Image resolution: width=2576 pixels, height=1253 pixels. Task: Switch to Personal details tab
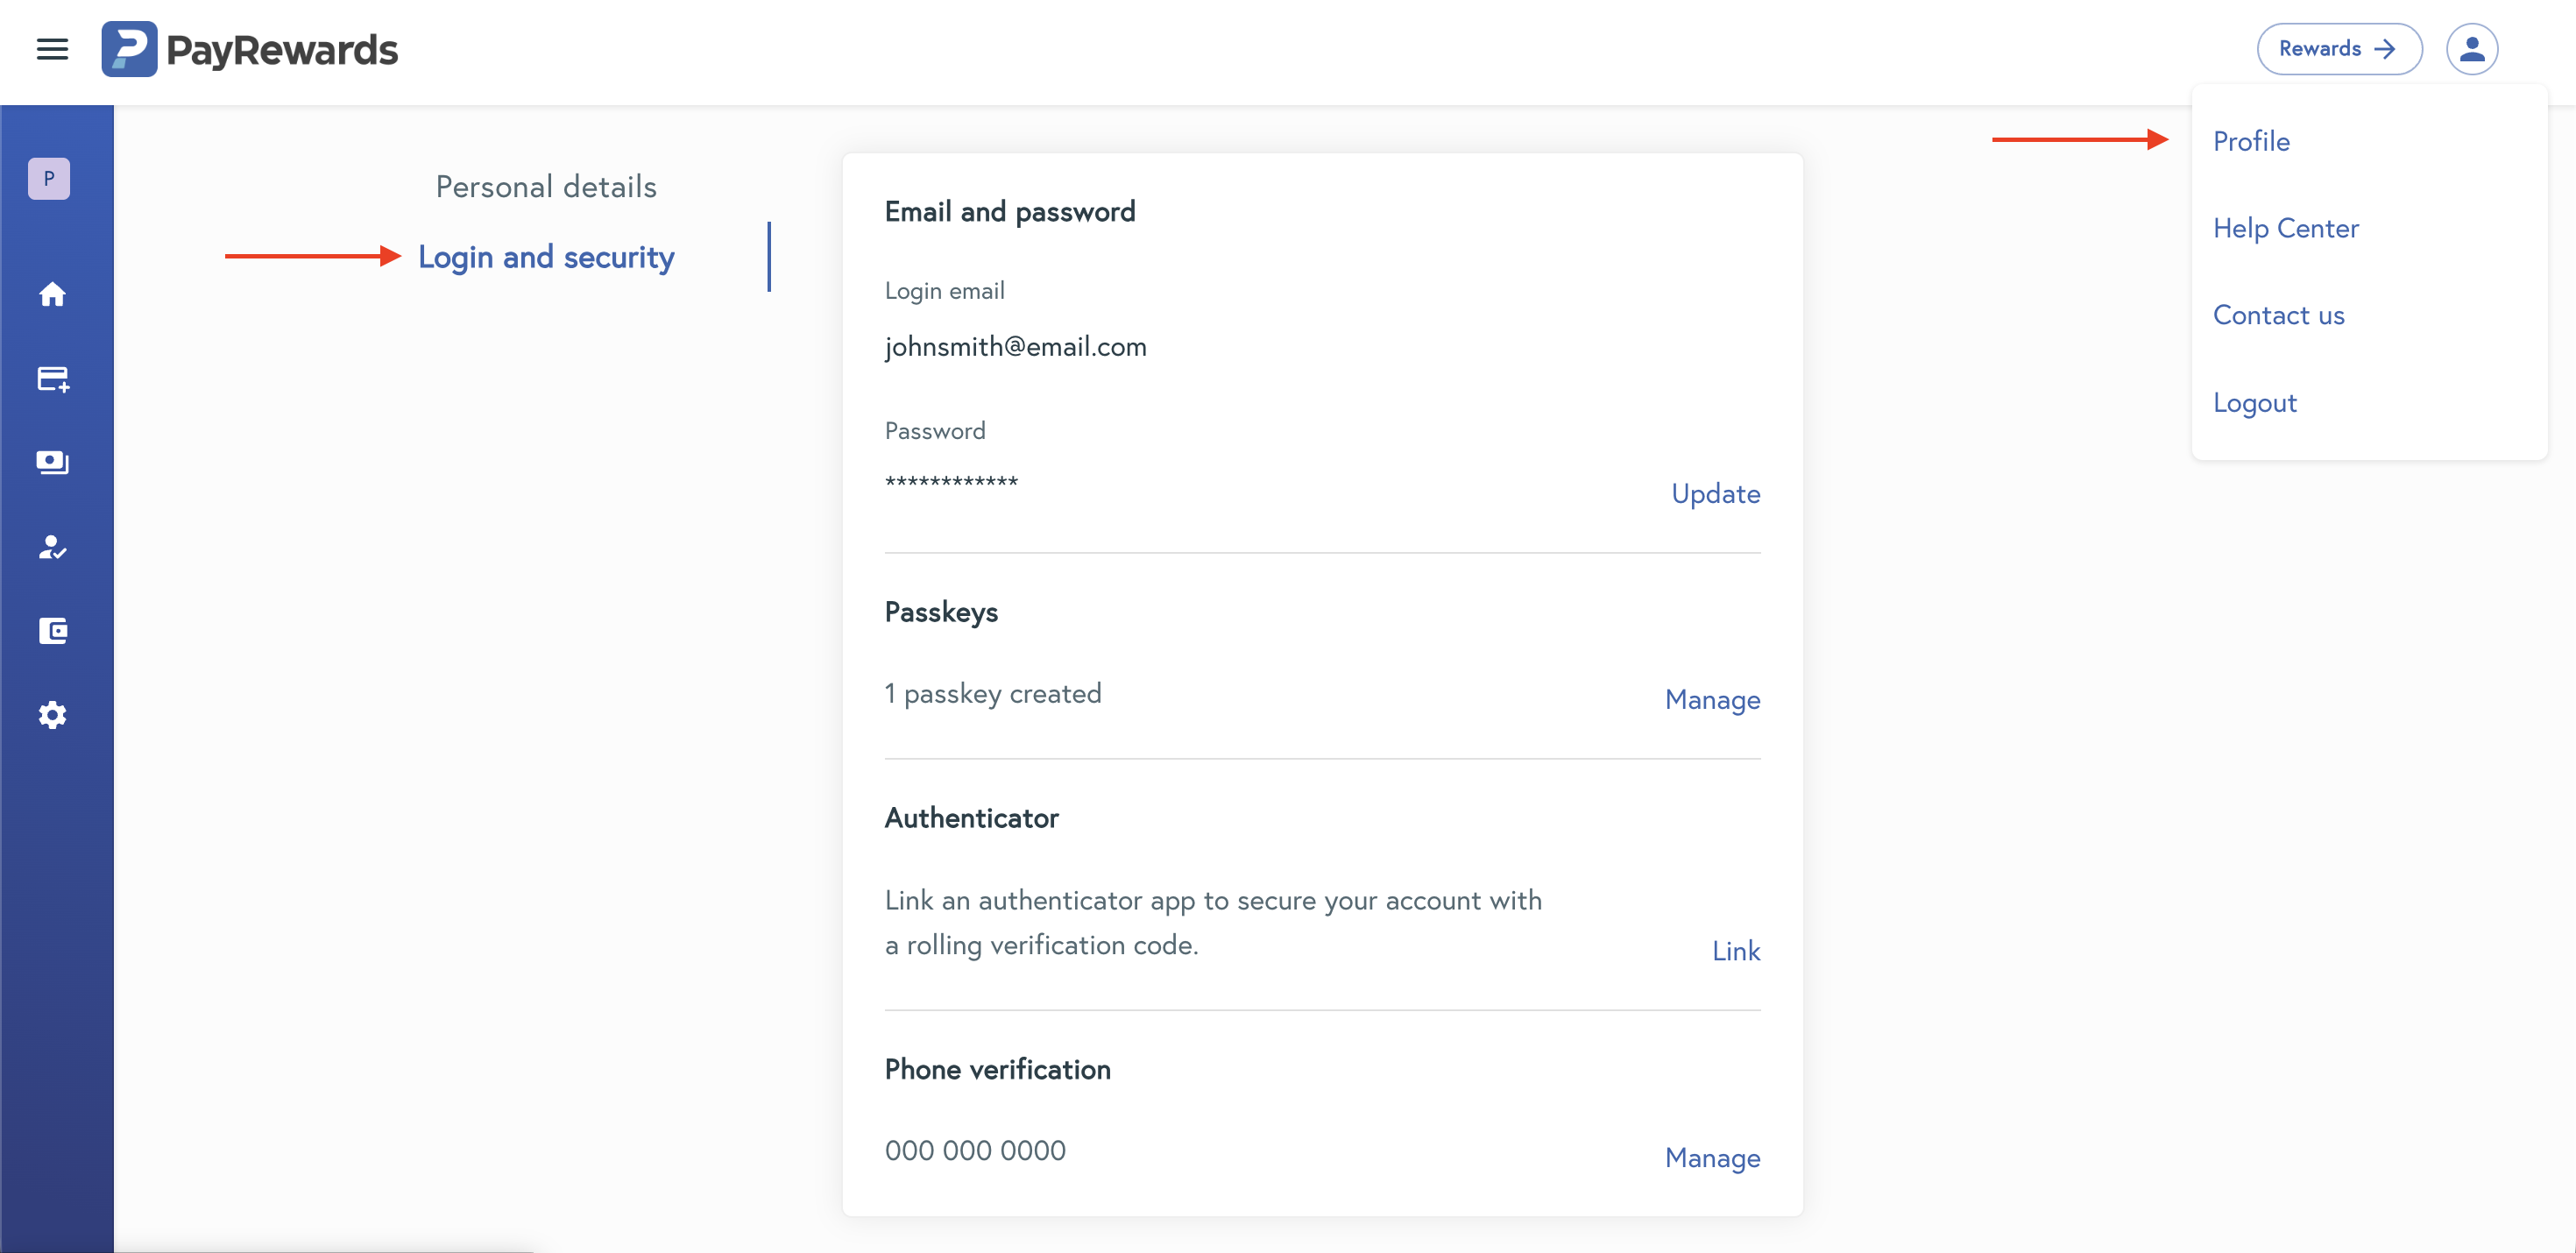(x=546, y=187)
